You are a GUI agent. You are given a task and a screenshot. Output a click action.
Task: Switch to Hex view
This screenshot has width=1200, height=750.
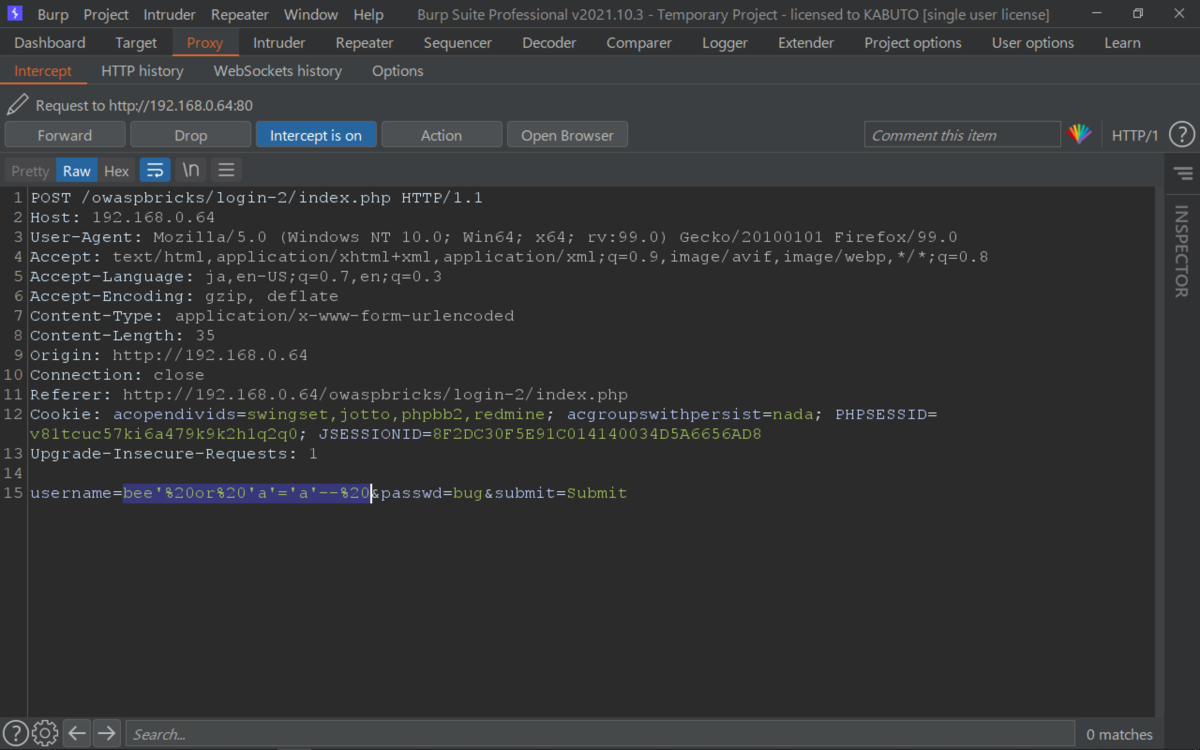tap(117, 171)
